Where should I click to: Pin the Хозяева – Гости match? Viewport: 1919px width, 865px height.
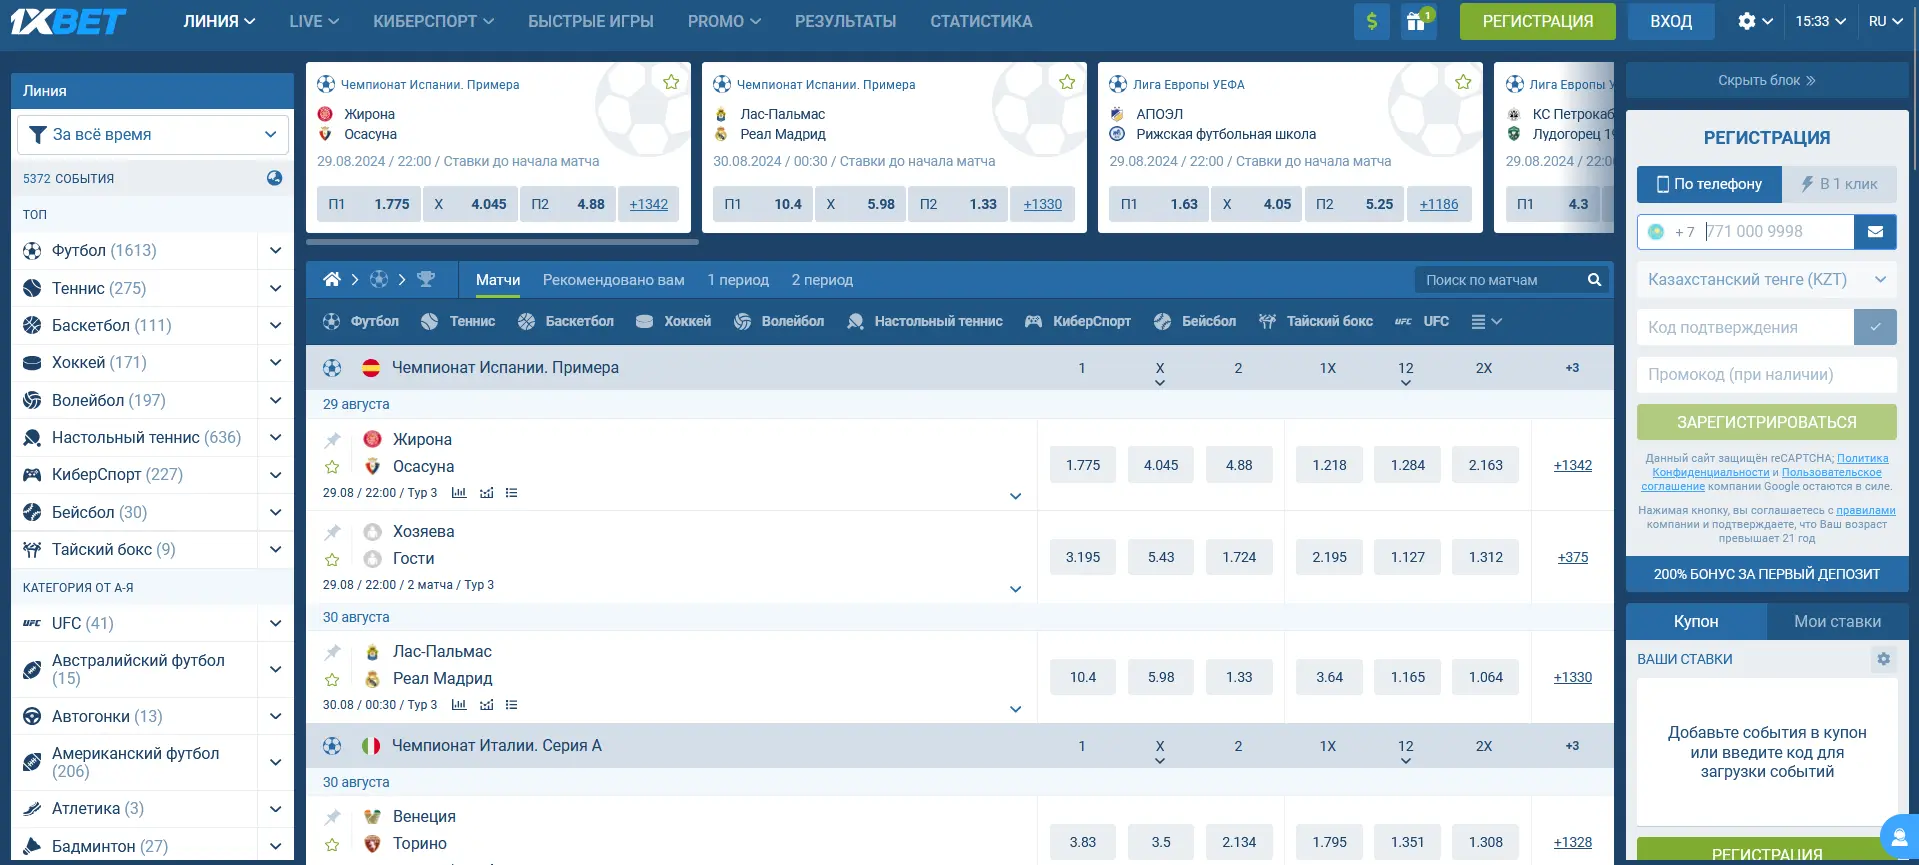[333, 532]
